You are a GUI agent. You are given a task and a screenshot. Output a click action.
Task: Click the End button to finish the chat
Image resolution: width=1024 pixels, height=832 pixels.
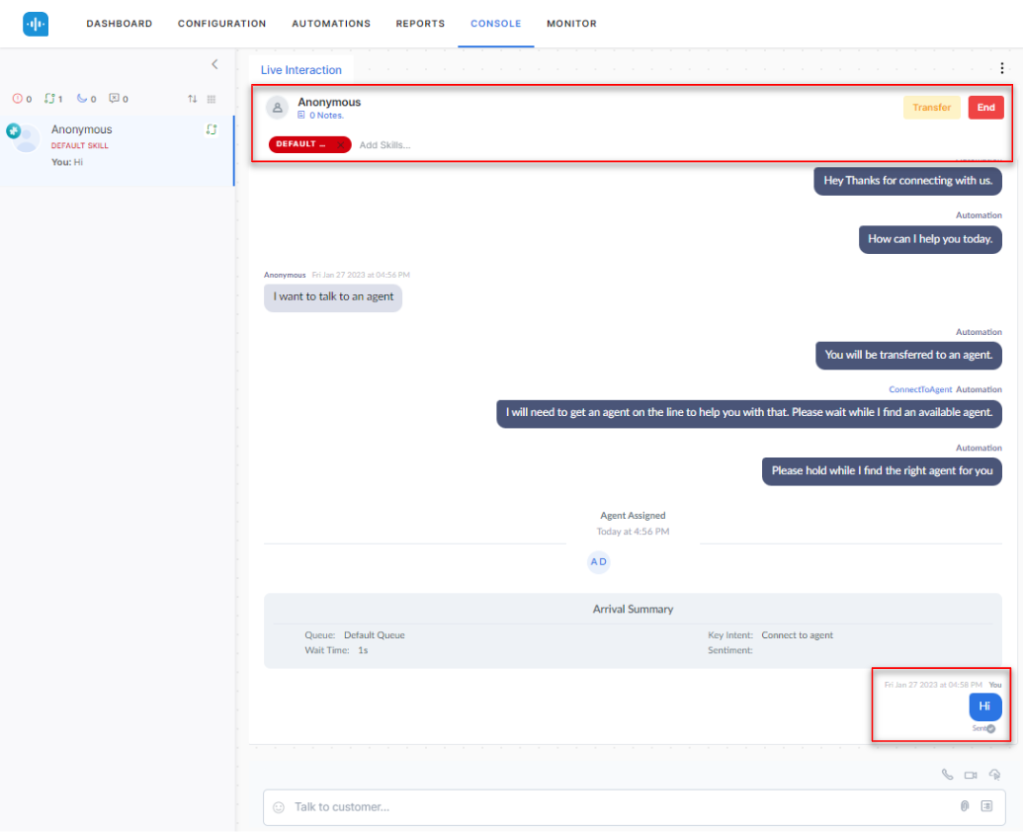click(x=986, y=106)
